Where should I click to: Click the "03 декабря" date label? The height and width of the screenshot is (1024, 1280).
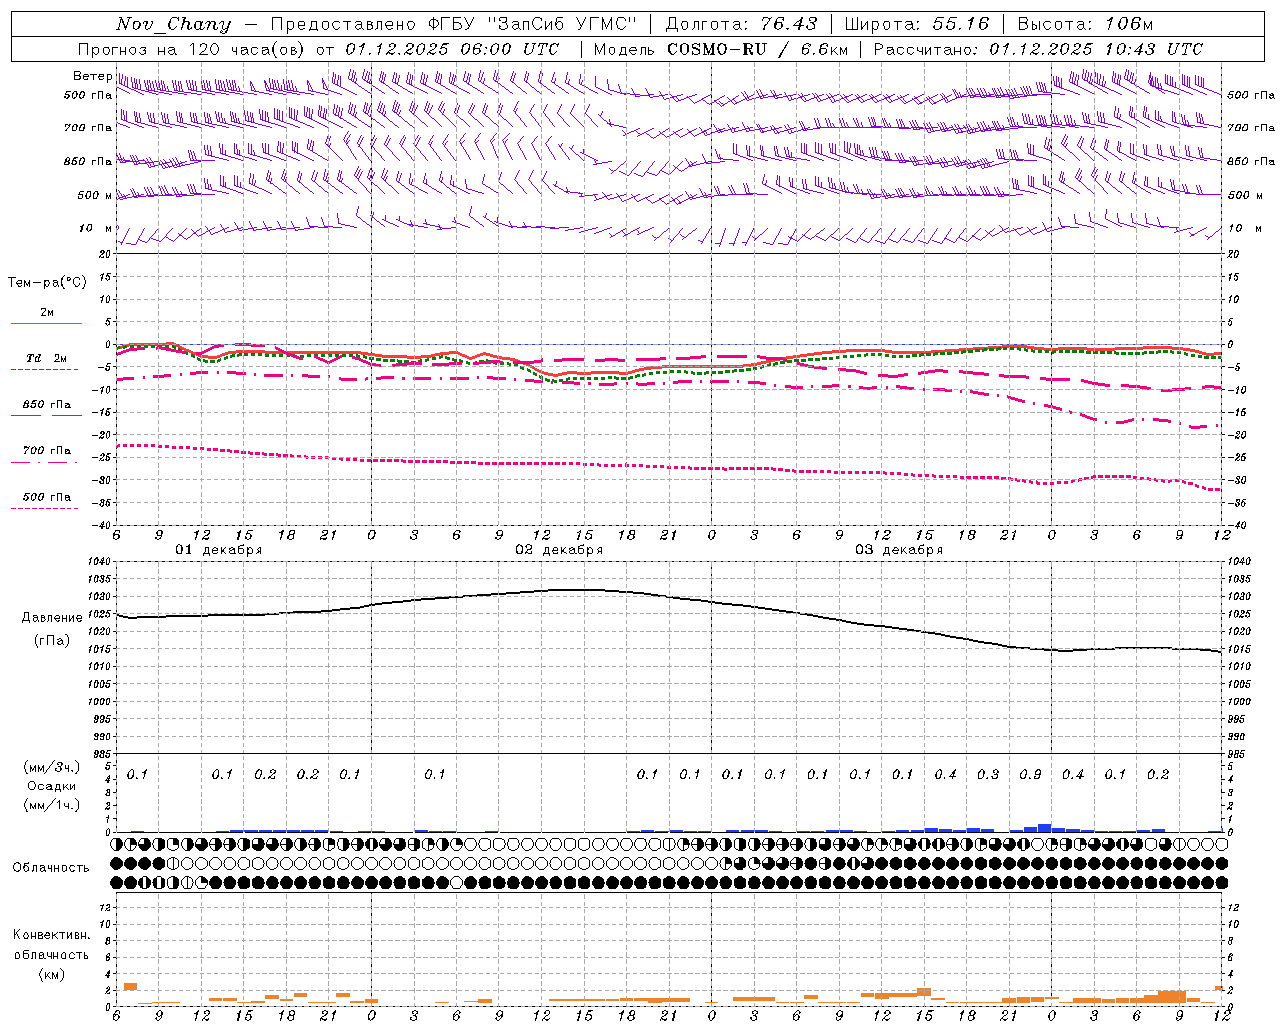tap(899, 550)
